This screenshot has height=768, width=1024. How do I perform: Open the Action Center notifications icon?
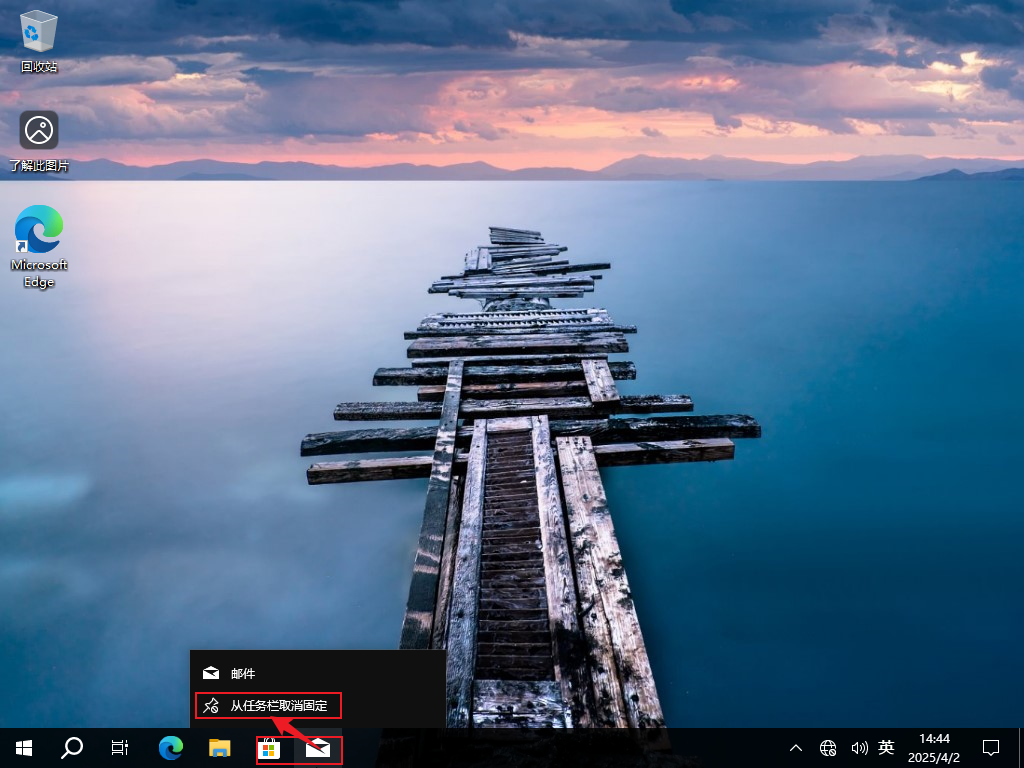point(991,748)
